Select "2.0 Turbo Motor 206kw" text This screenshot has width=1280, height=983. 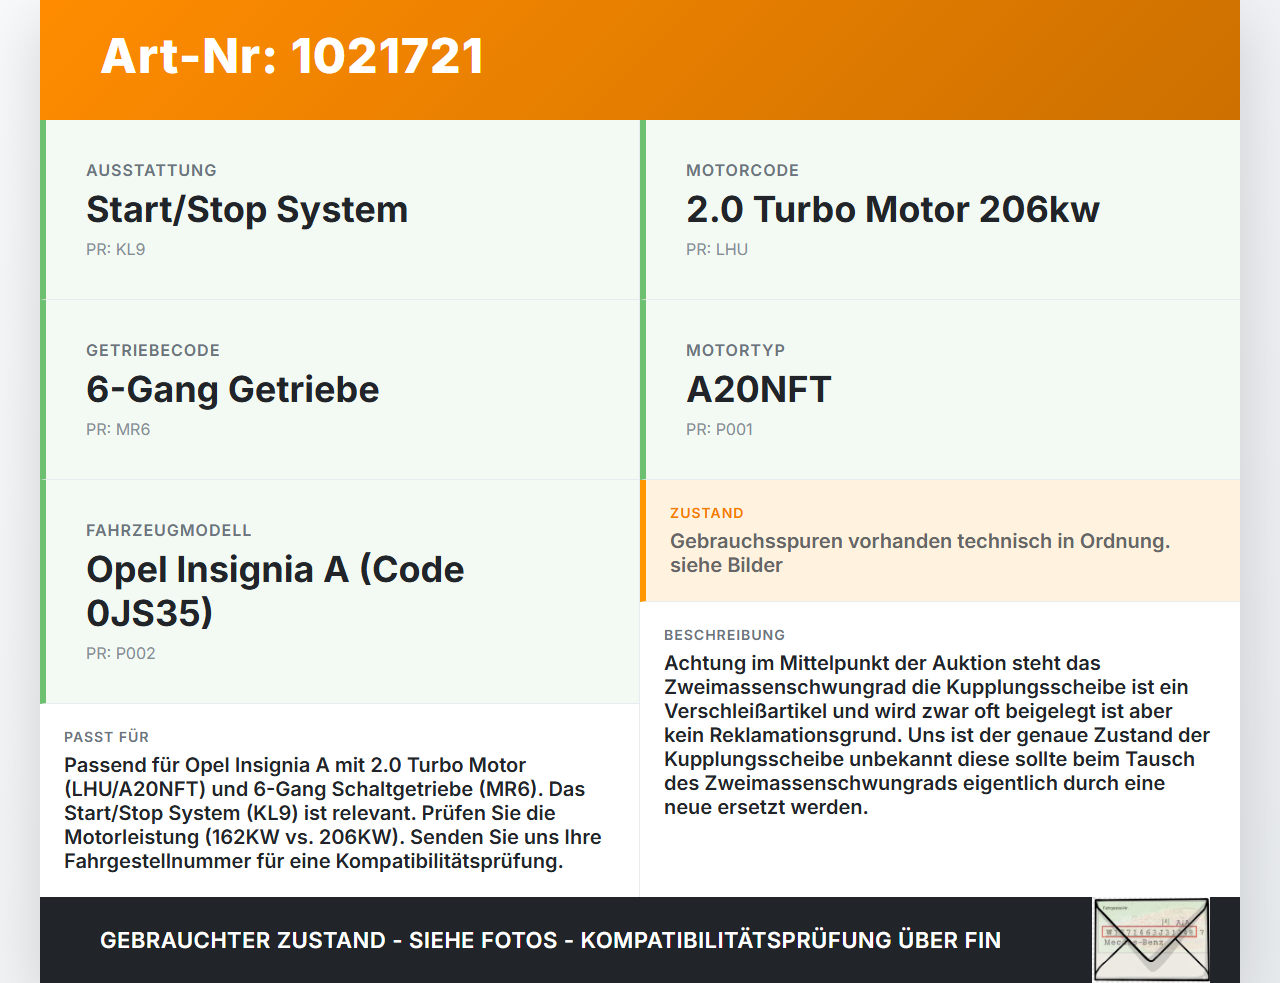pyautogui.click(x=893, y=210)
